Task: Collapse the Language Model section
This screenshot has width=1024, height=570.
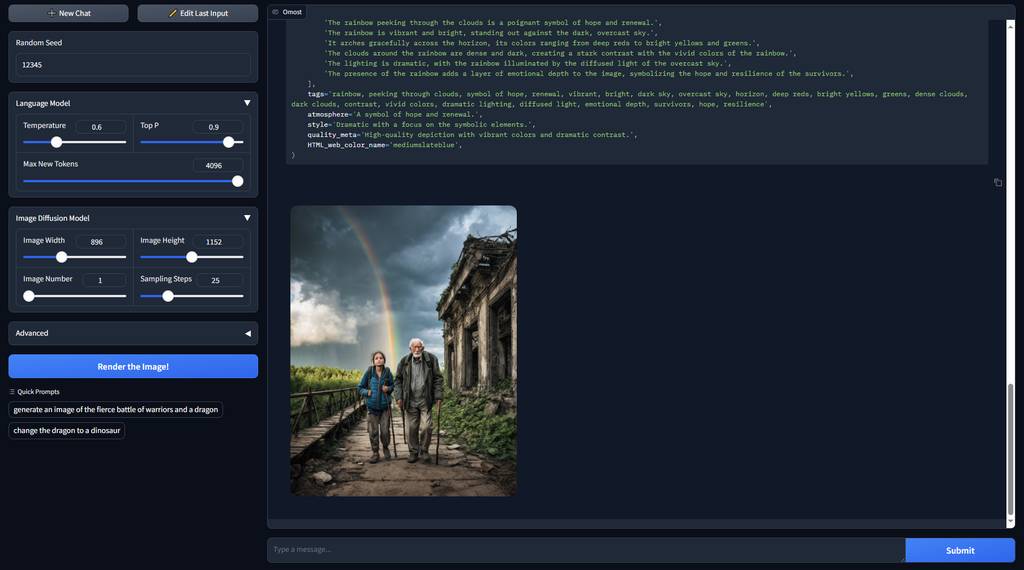Action: [x=247, y=103]
